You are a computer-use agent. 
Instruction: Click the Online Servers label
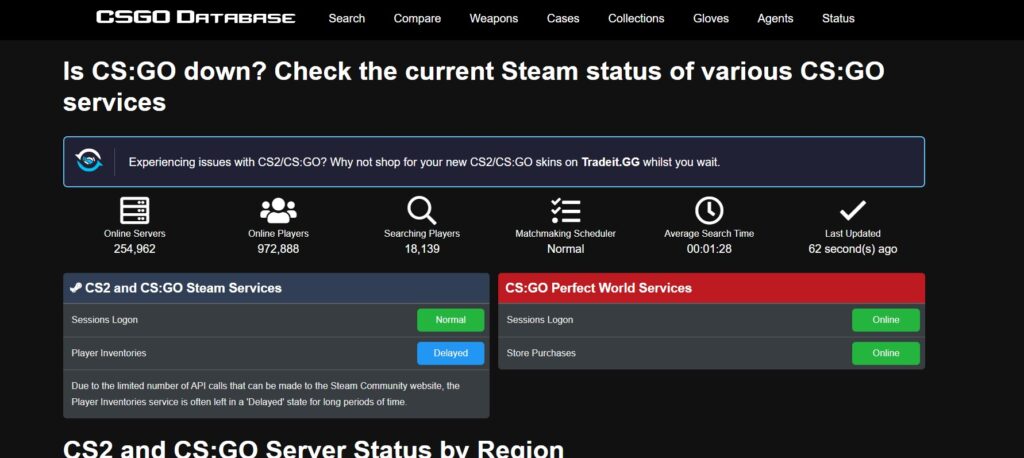click(x=135, y=234)
